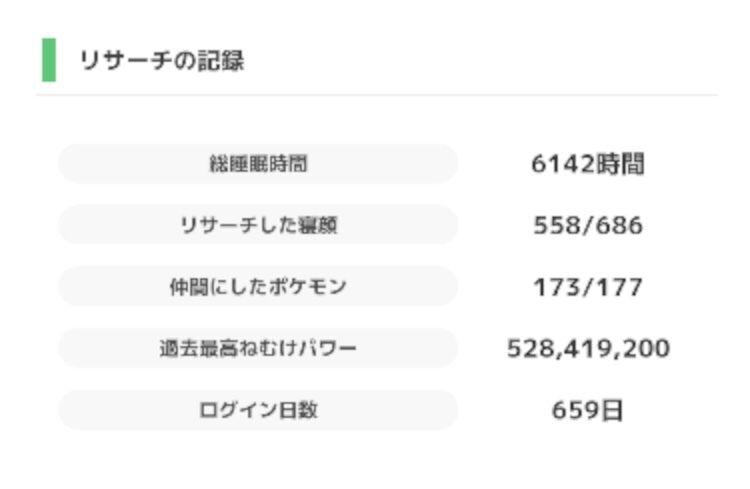Select the 総睡眠時間 label pill

[x=258, y=164]
